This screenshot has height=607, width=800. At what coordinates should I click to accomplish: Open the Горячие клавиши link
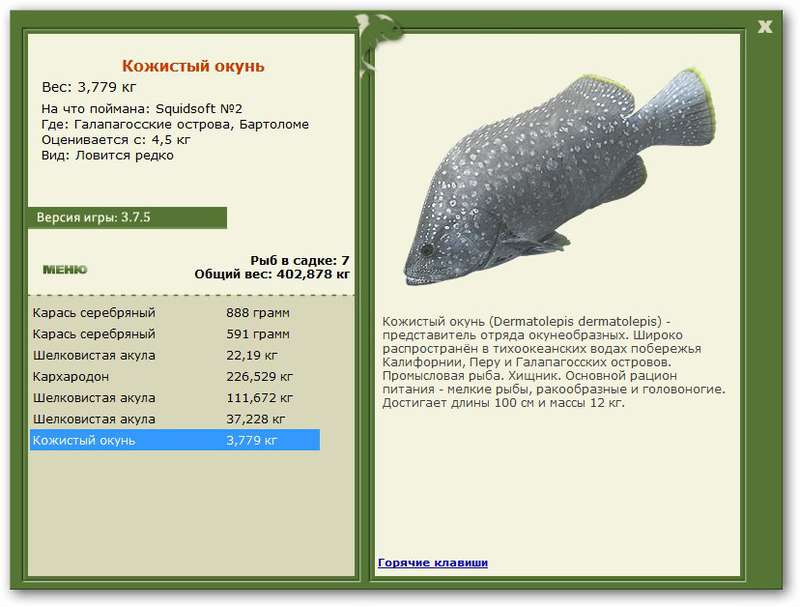[433, 563]
